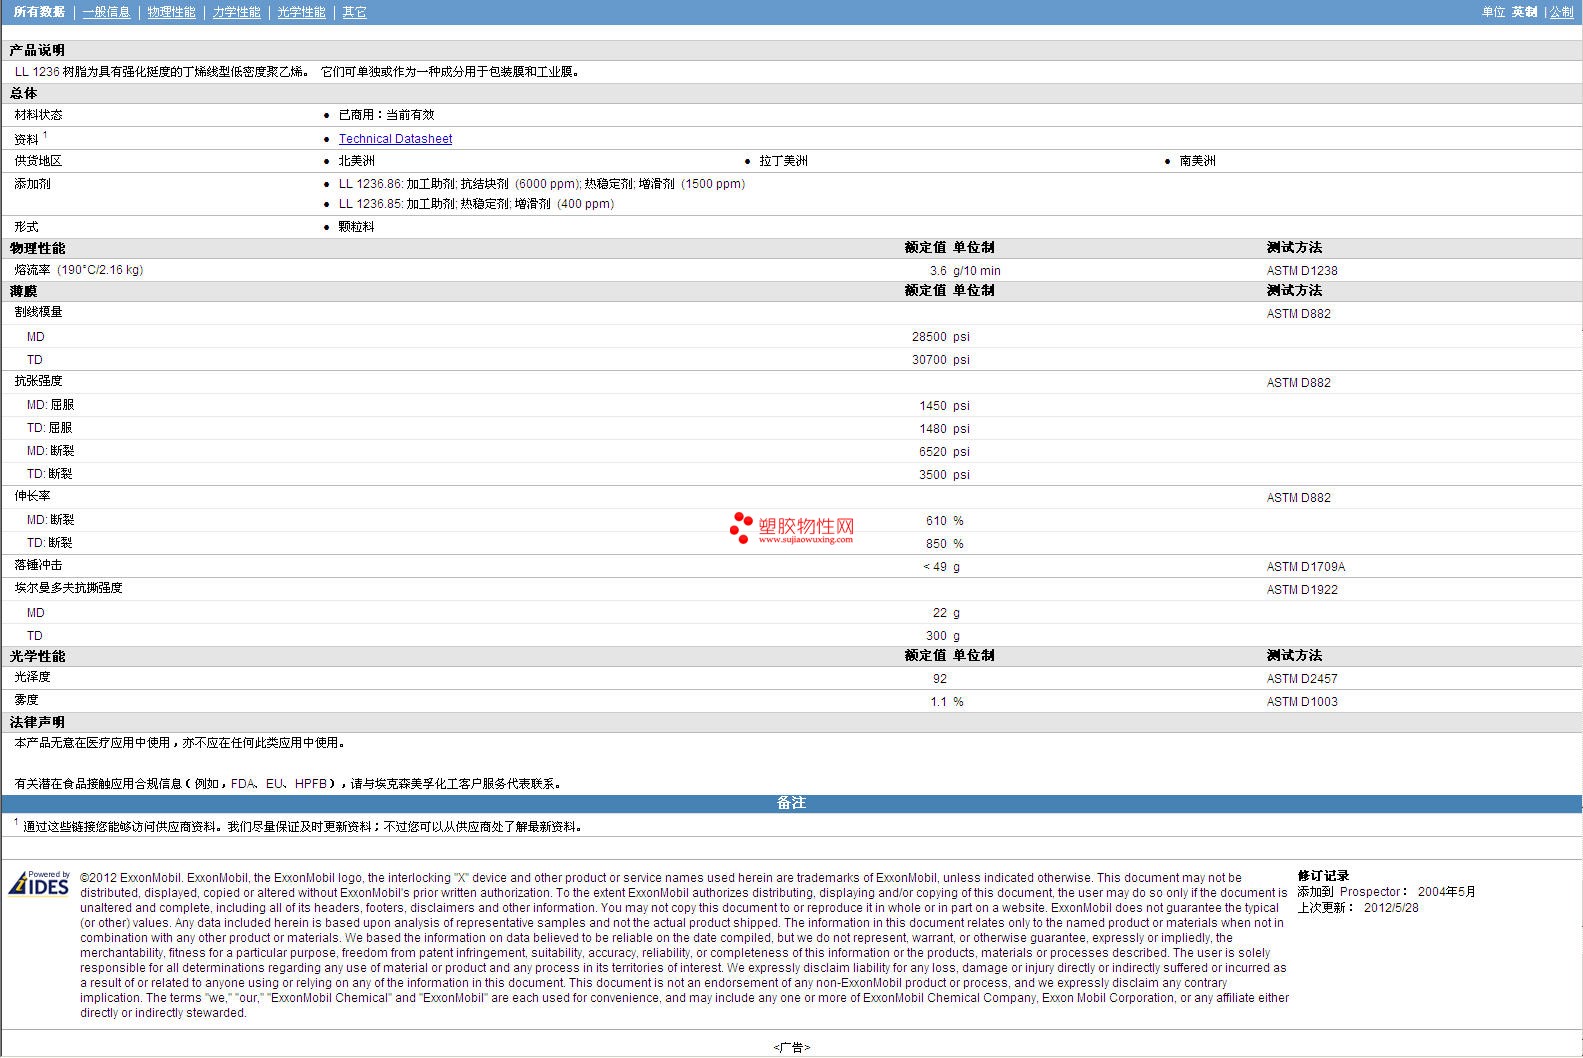Switch units to 公制 (metric)
This screenshot has height=1058, width=1583.
(1561, 12)
